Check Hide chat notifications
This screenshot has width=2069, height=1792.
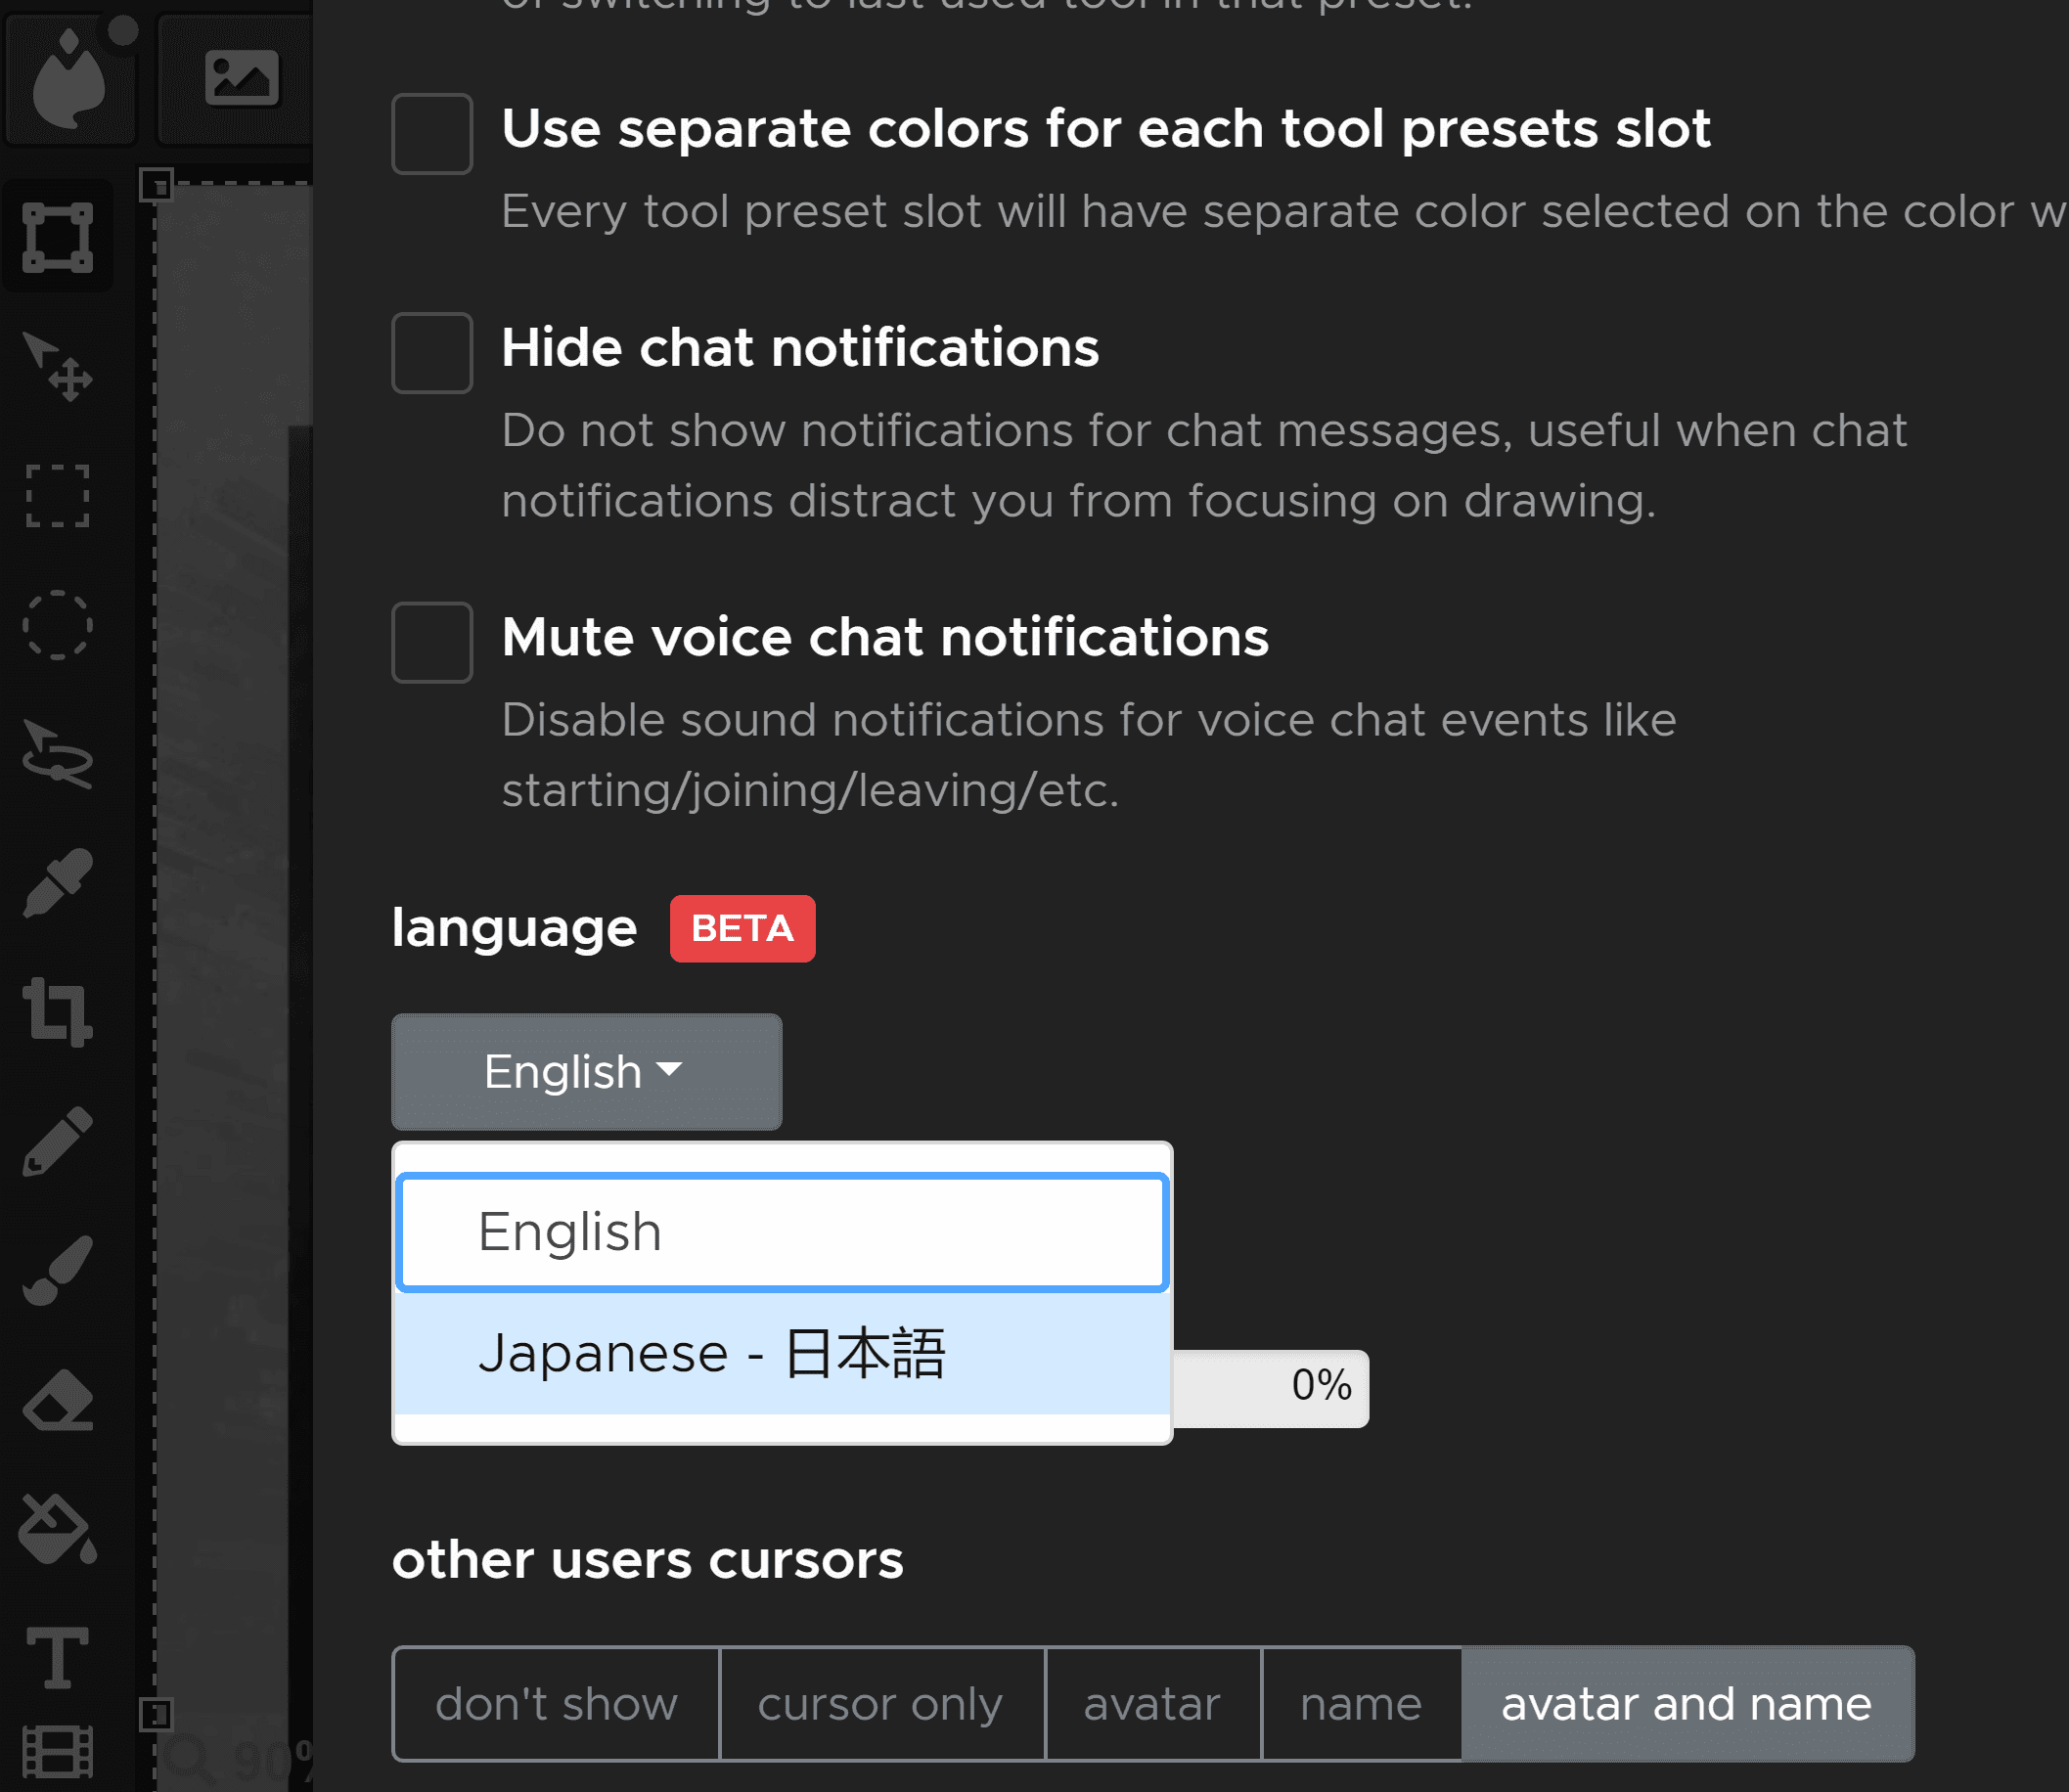point(432,353)
